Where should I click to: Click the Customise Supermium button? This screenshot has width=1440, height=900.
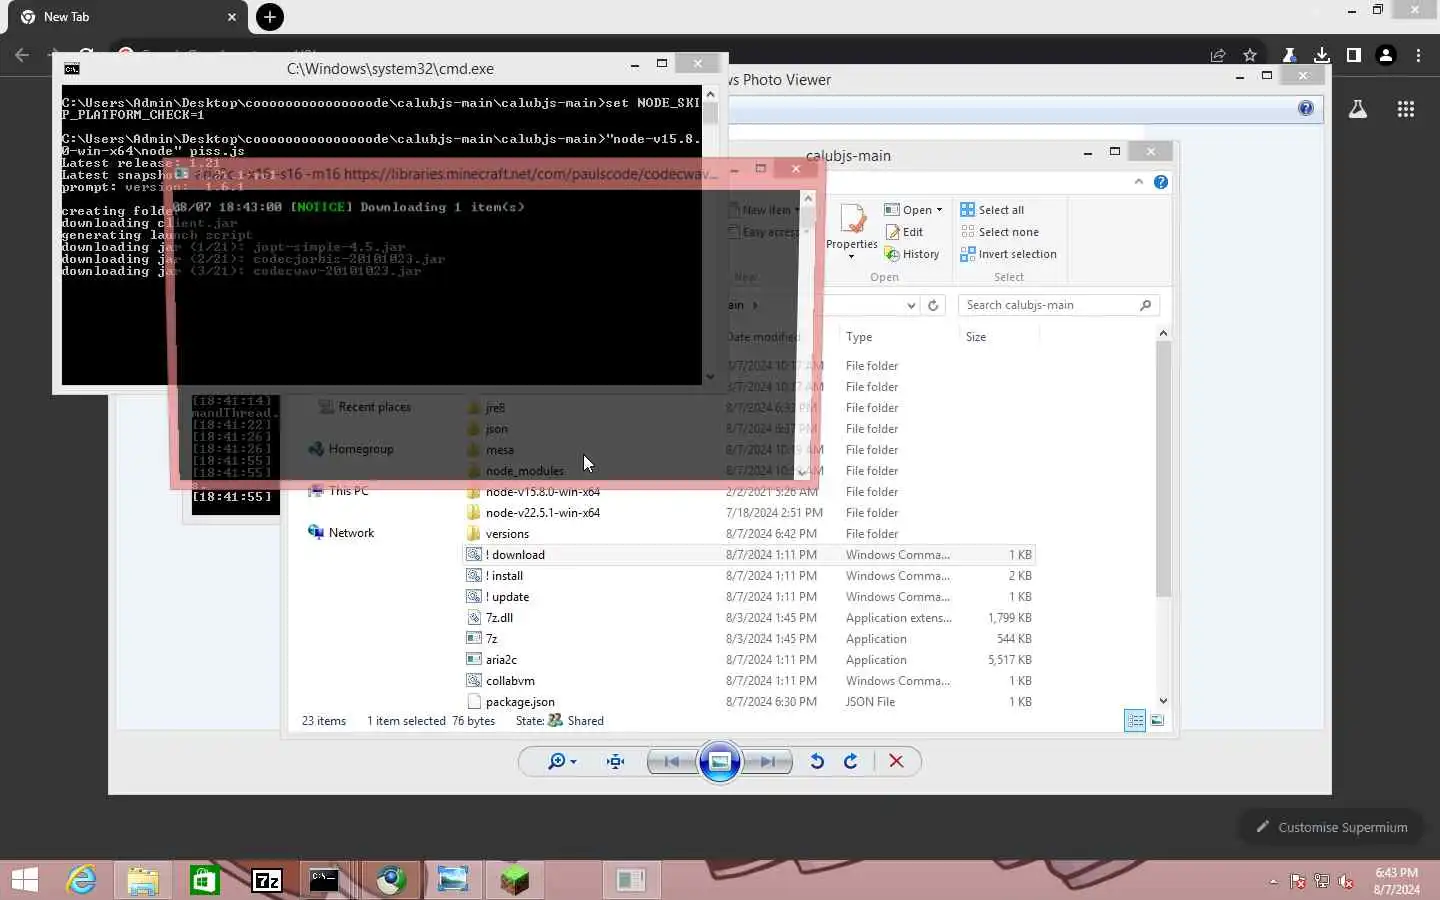tap(1332, 827)
